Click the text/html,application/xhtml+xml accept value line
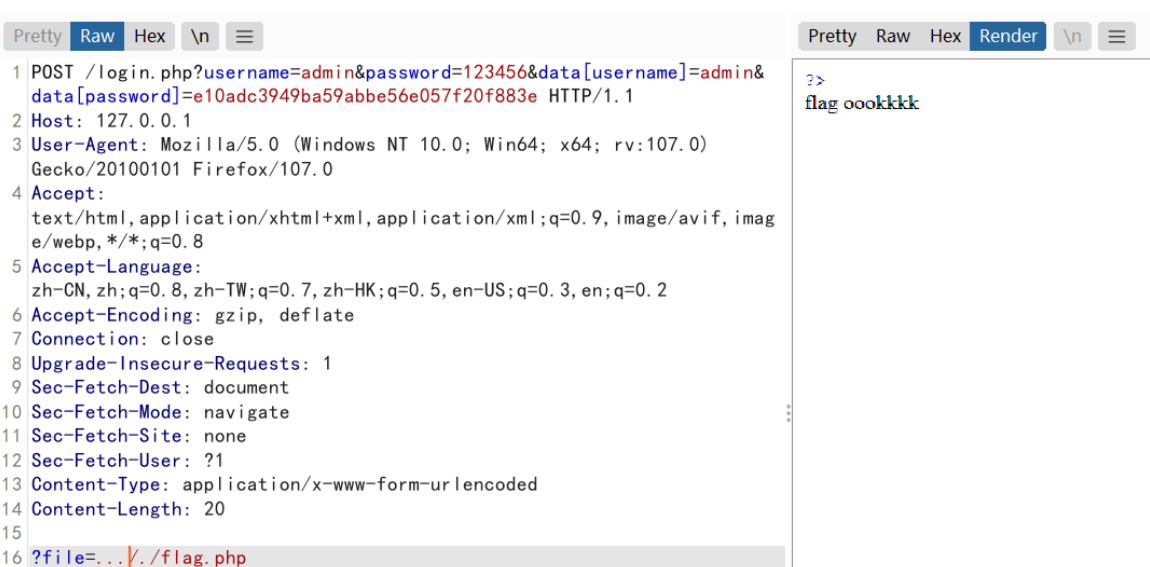Viewport: 1150px width, 567px height. pos(403,218)
